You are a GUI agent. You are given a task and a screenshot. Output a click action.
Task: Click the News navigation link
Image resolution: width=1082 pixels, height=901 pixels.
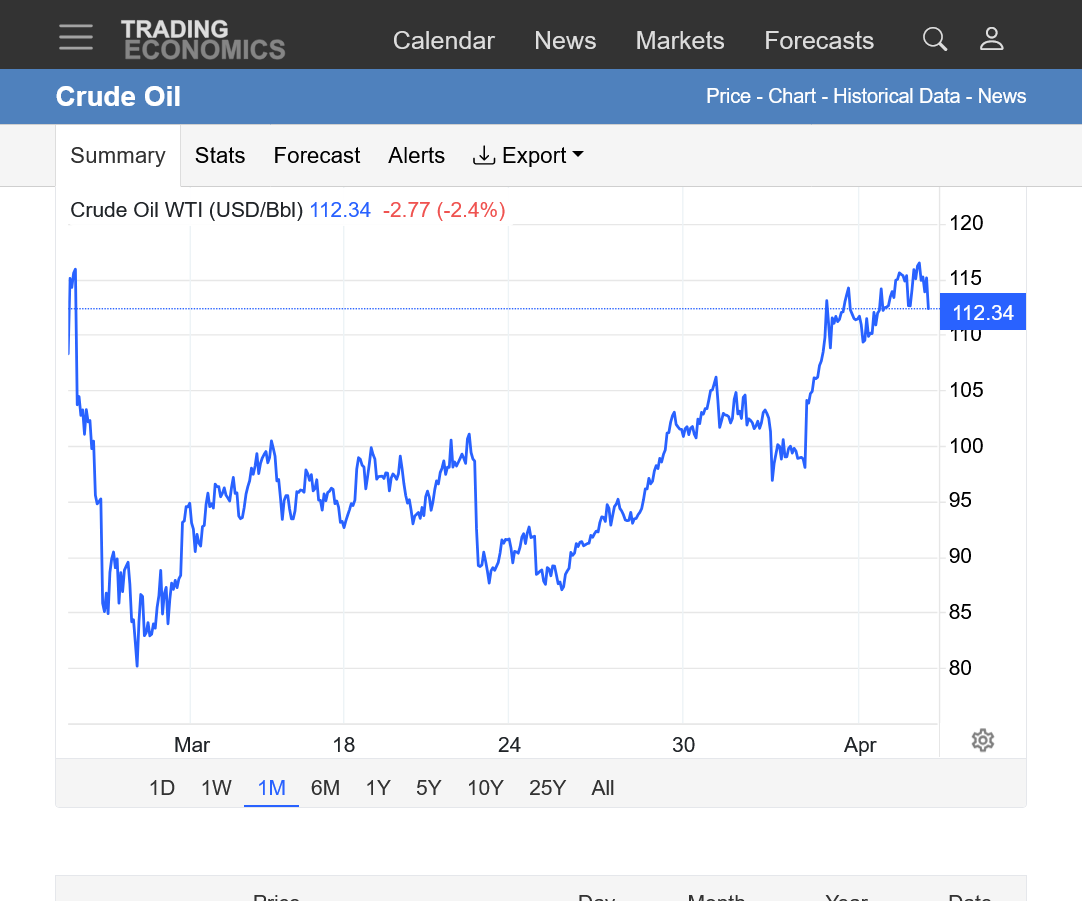click(x=565, y=41)
